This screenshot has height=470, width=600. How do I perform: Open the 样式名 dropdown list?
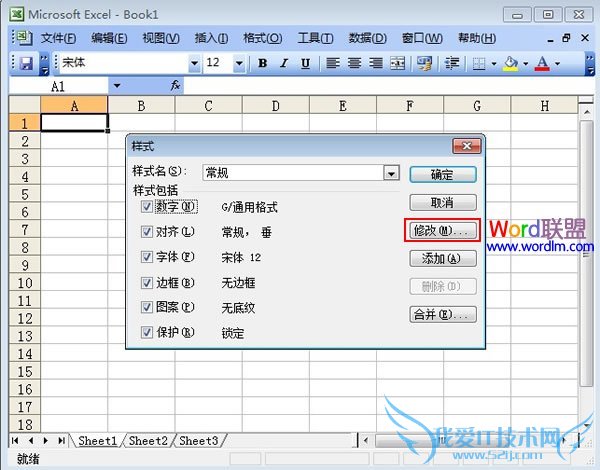(x=391, y=173)
